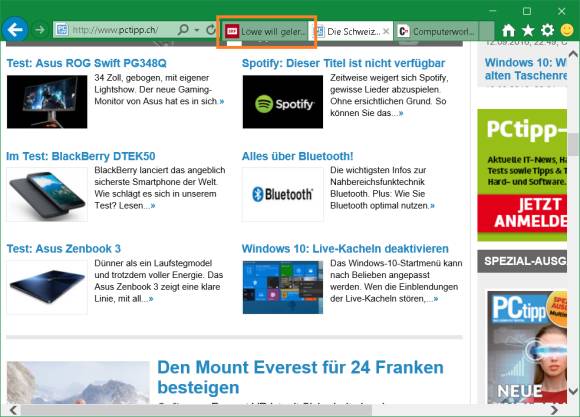Click the search magnifier in the address bar

tap(183, 30)
